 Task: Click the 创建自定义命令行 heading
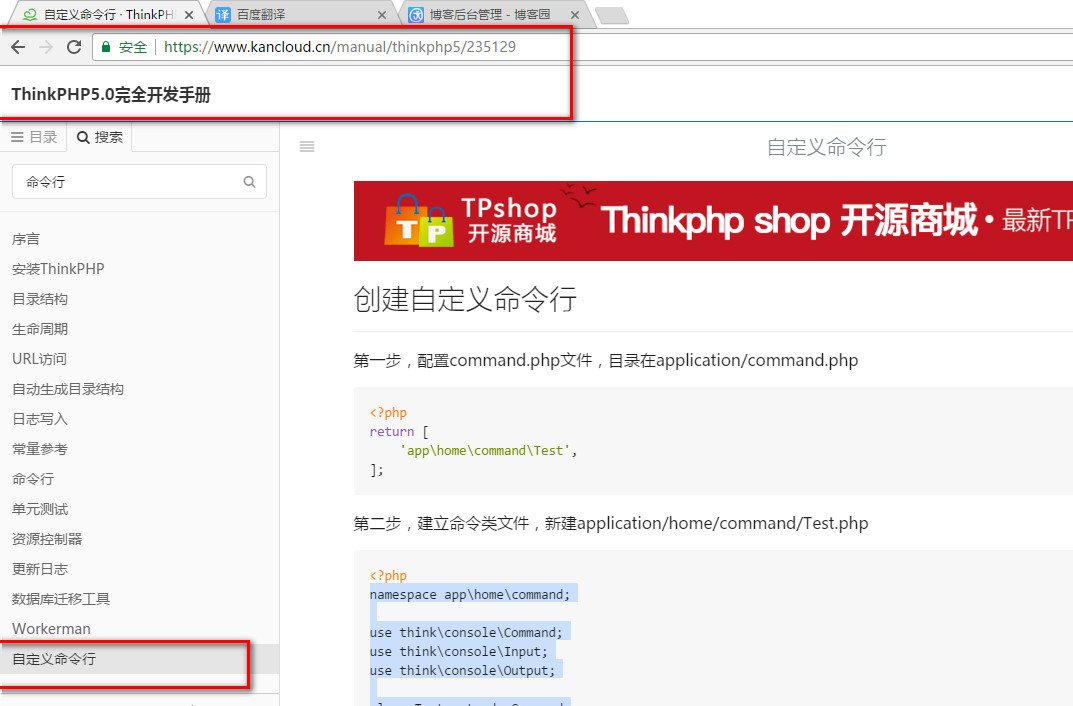(465, 300)
